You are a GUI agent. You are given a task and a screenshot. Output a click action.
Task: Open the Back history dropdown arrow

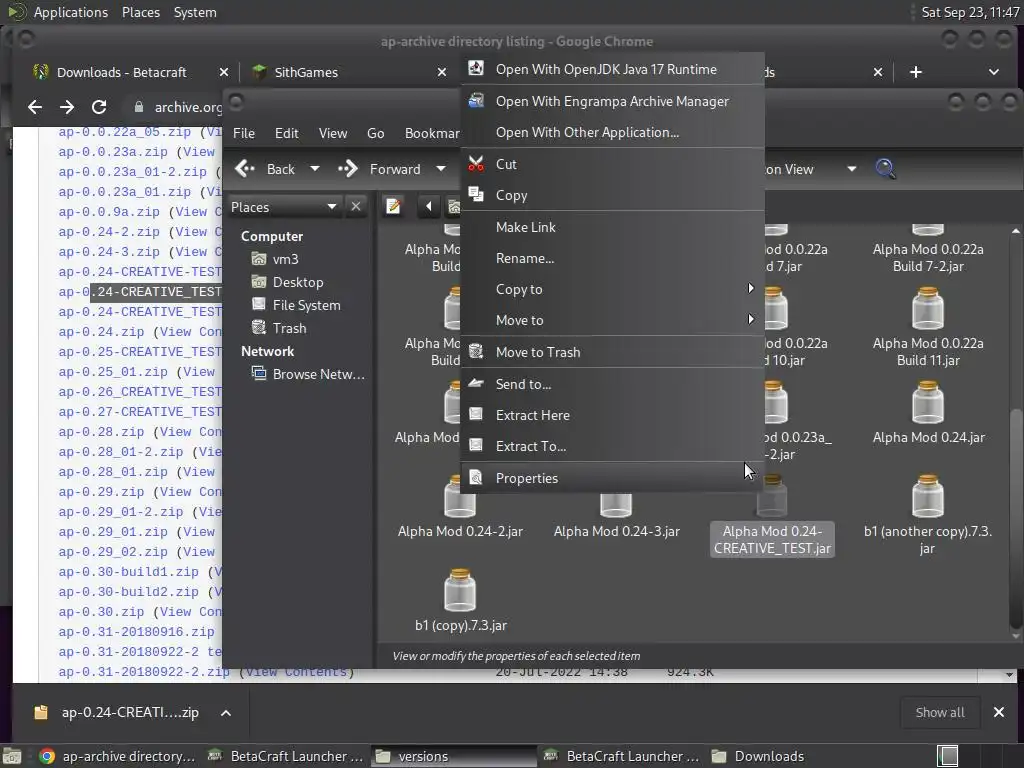click(x=315, y=169)
